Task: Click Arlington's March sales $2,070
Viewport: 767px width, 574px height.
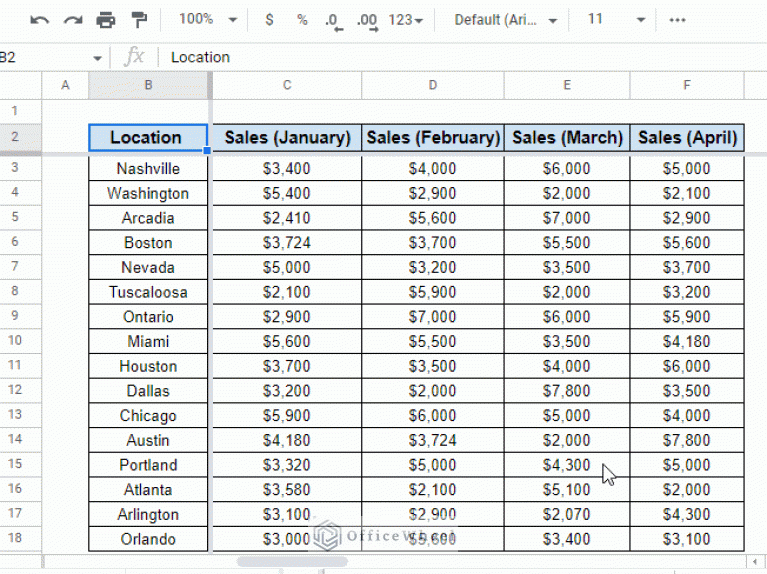Action: (567, 514)
